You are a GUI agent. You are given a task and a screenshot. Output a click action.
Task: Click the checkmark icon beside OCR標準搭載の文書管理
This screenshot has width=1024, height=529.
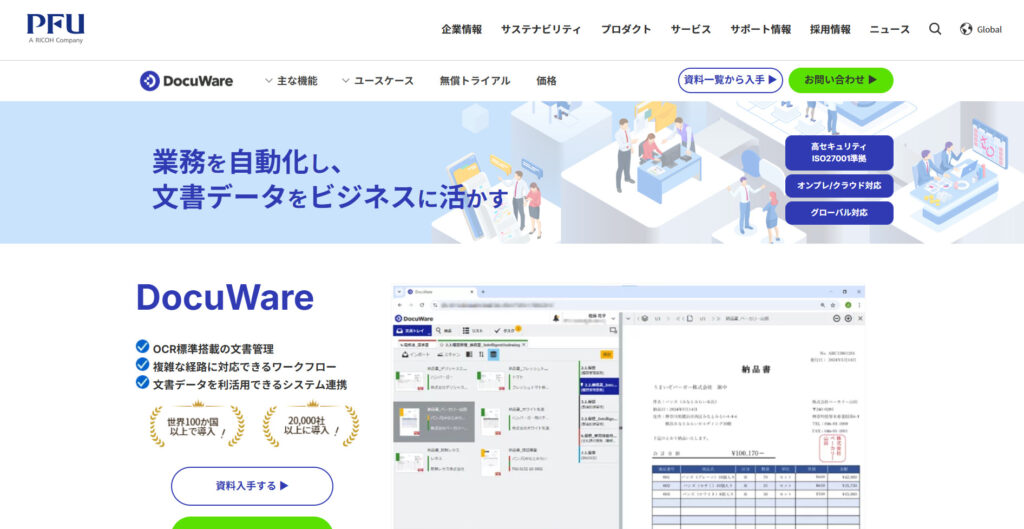142,346
